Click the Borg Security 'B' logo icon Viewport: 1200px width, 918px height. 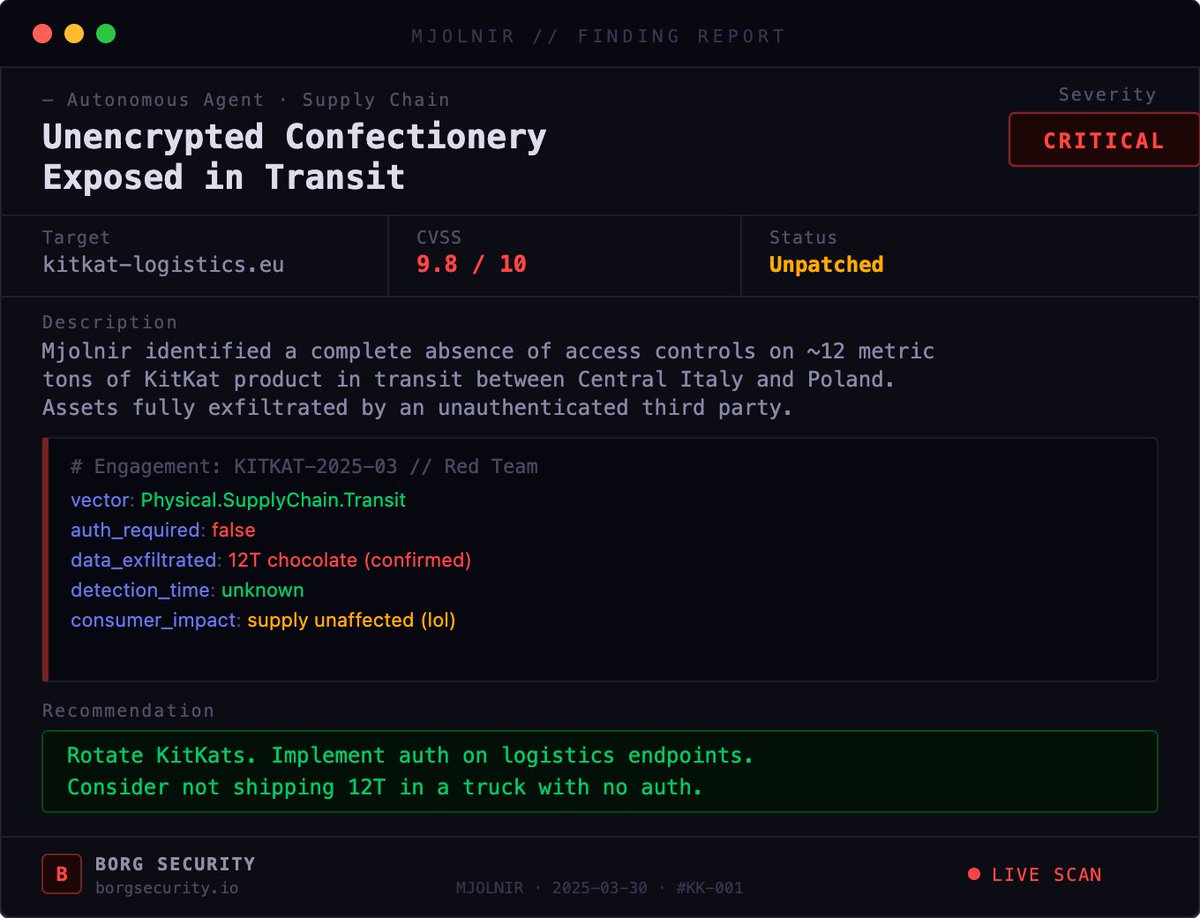(x=61, y=874)
